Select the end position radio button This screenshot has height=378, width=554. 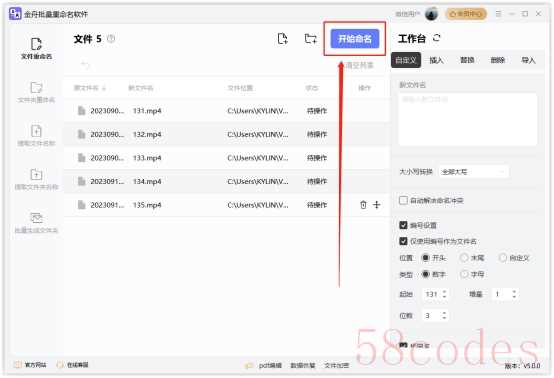coord(464,258)
